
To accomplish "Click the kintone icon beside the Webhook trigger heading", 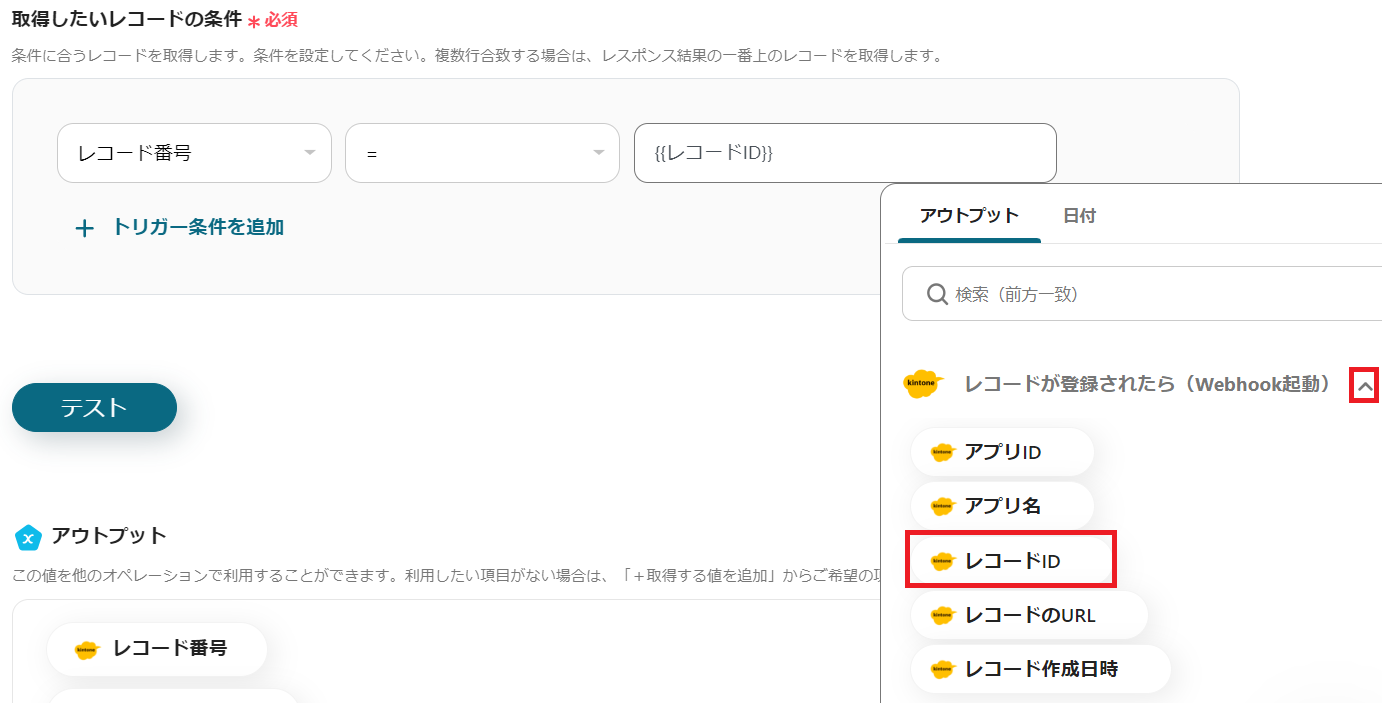I will click(x=923, y=384).
